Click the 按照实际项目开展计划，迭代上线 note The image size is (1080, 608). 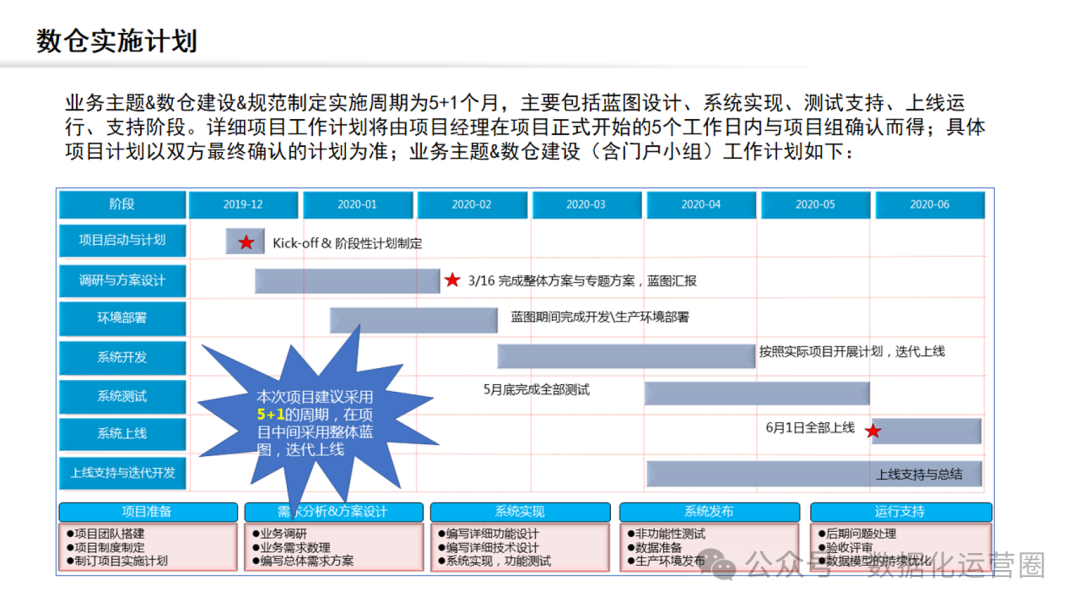pyautogui.click(x=852, y=352)
